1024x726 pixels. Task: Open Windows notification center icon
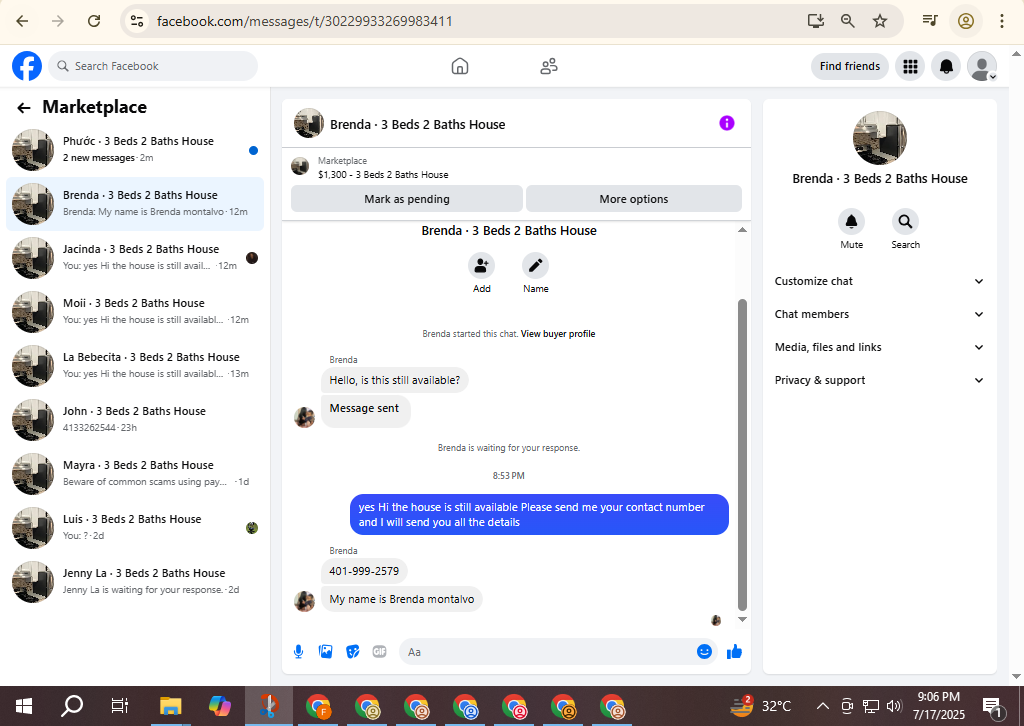coord(993,706)
